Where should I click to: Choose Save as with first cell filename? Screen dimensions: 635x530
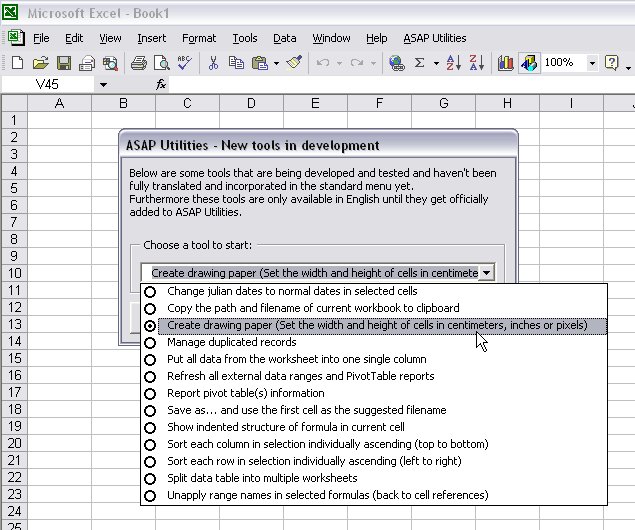click(374, 410)
